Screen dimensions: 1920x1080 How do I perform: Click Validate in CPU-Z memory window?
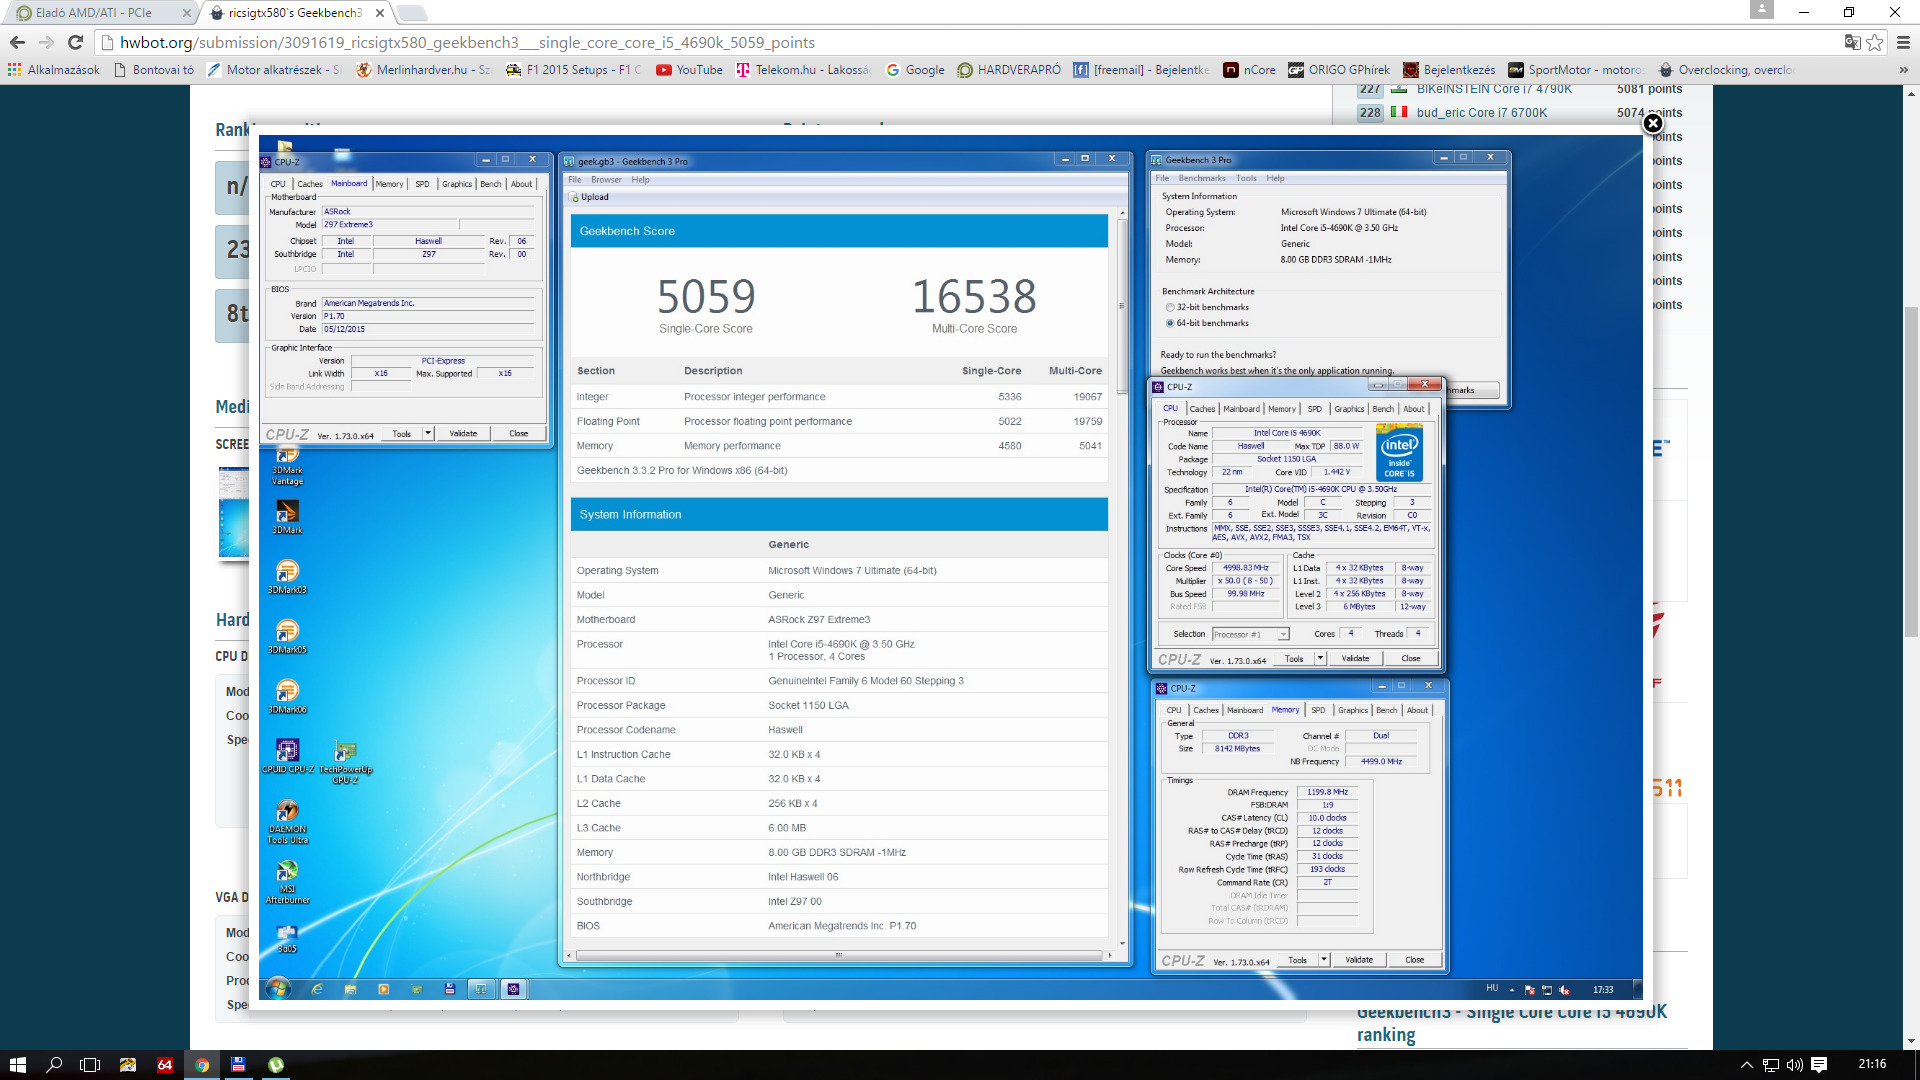tap(1358, 960)
